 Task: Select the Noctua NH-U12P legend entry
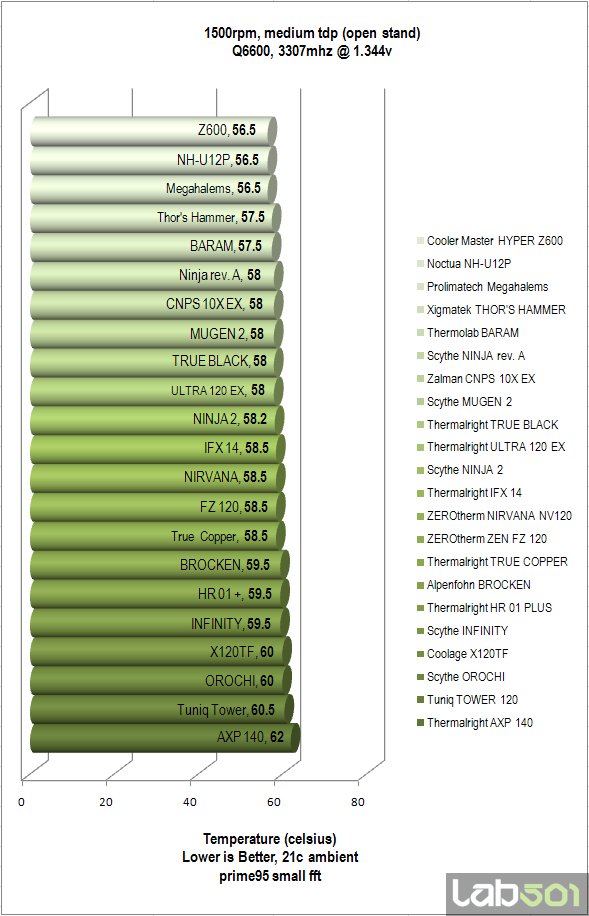click(x=464, y=264)
